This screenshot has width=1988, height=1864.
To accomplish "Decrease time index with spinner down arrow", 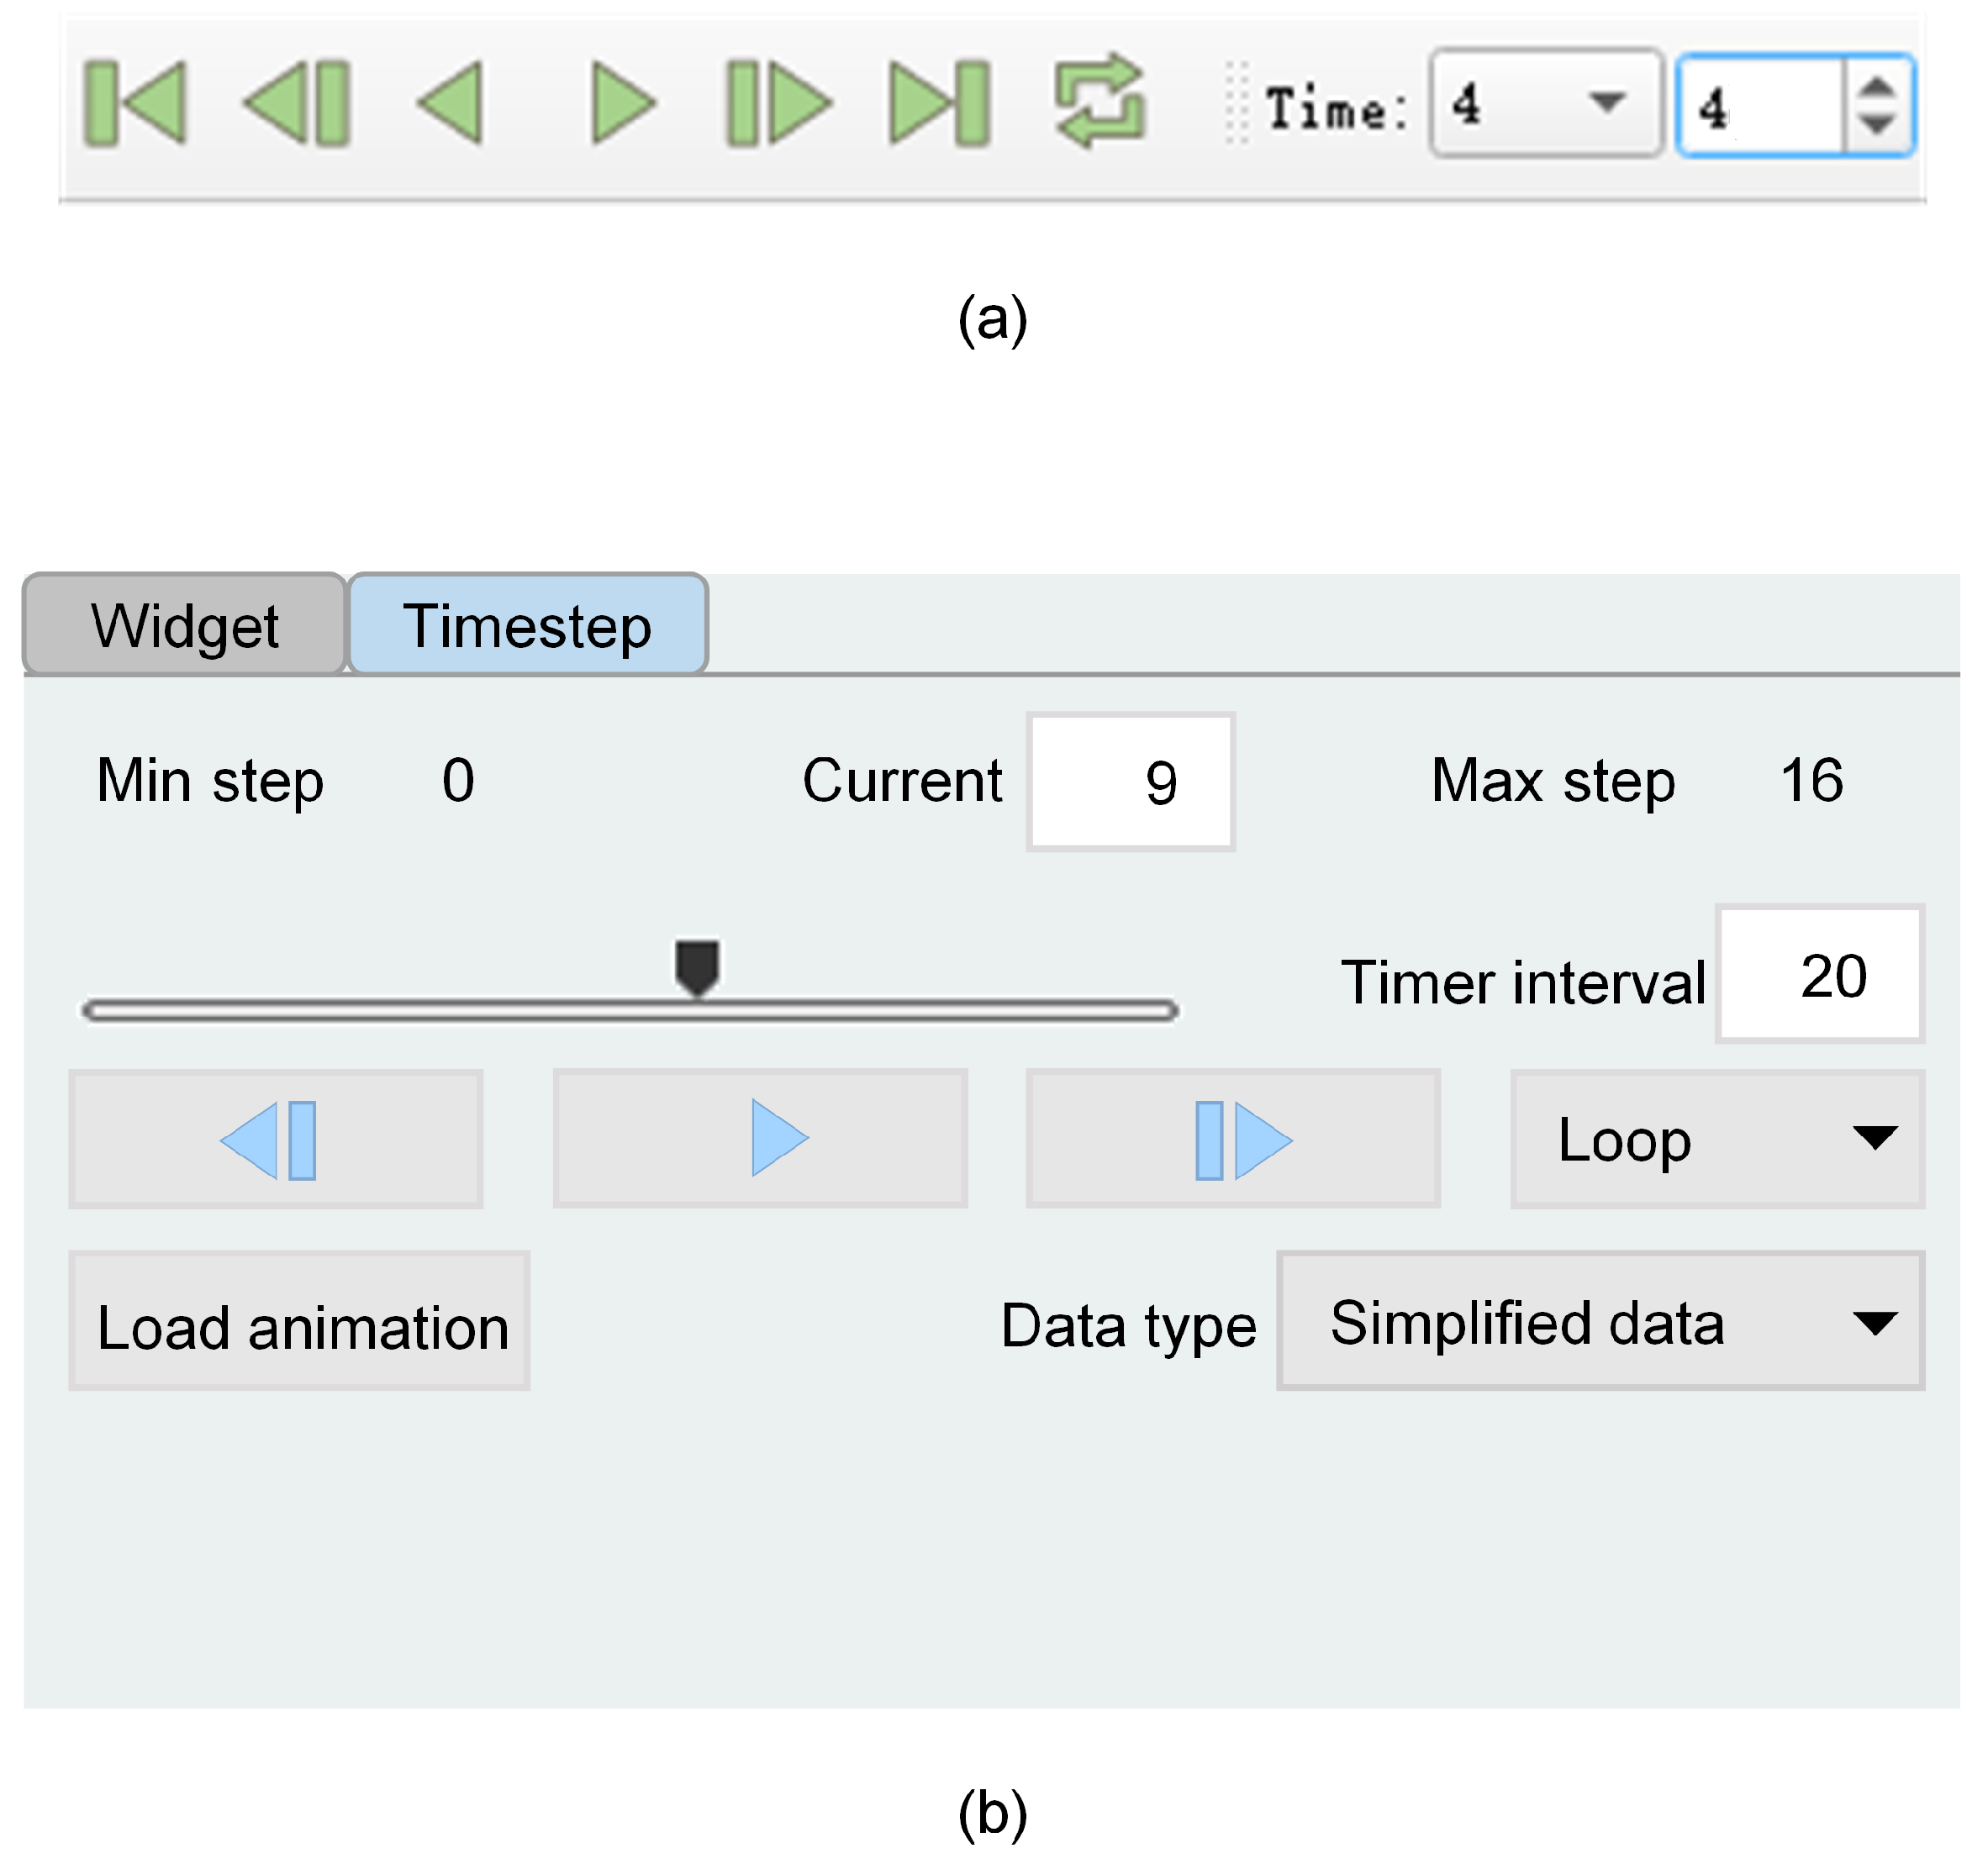I will [x=1877, y=124].
